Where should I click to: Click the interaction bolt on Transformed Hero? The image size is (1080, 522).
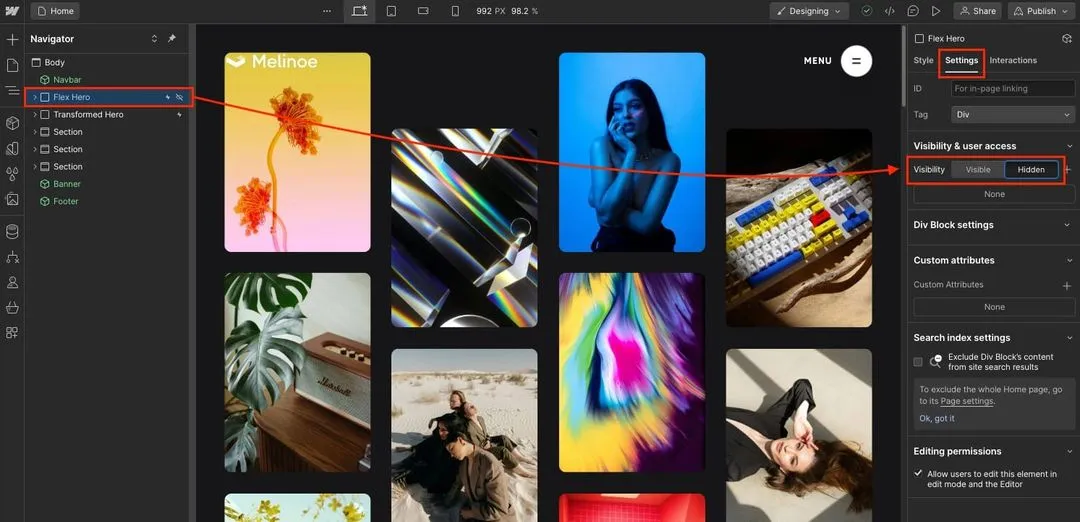179,115
